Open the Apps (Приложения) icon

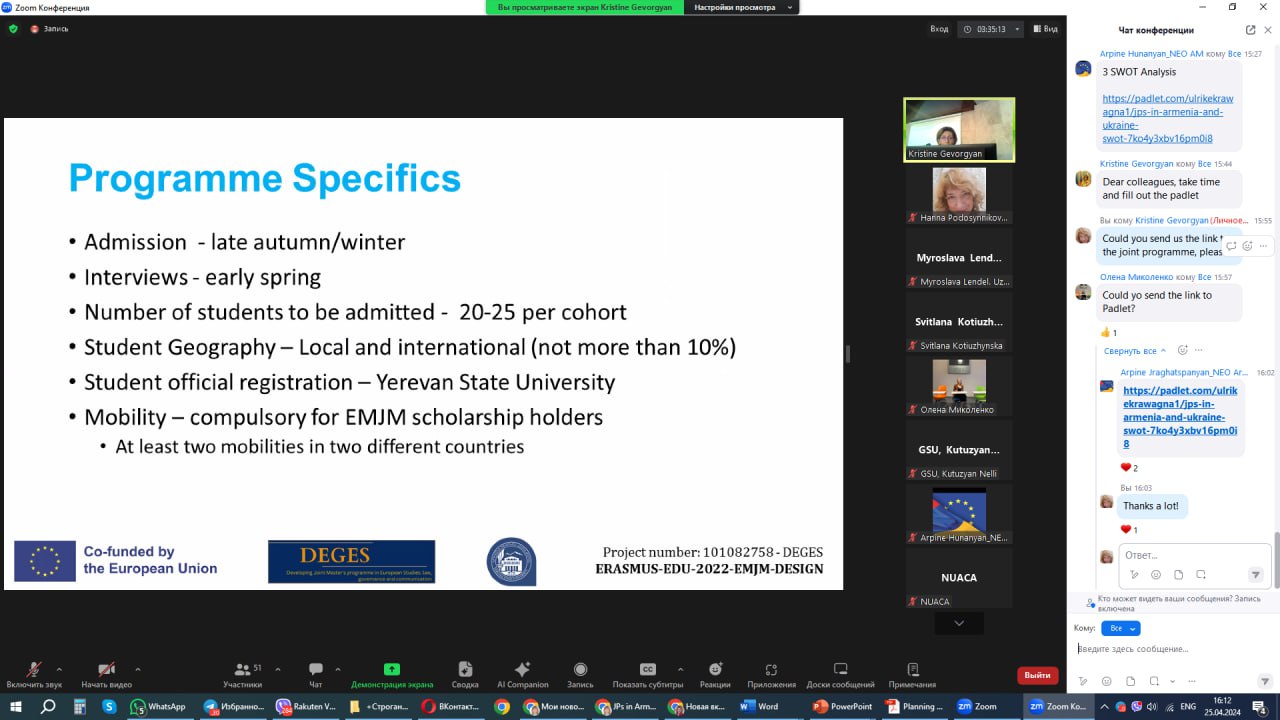771,670
